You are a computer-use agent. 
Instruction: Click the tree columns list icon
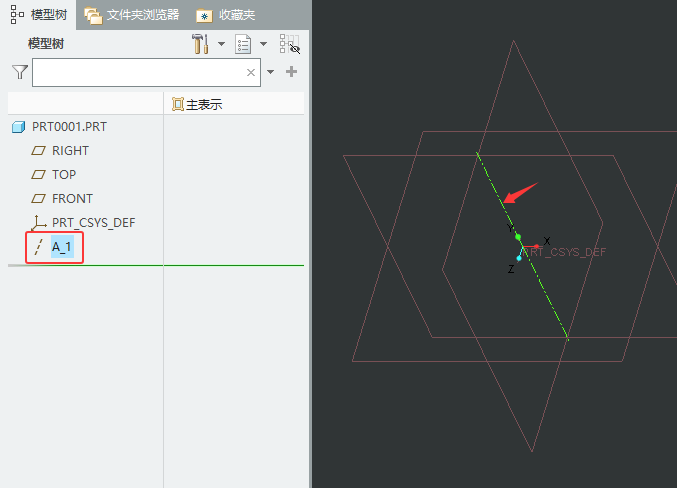(243, 44)
